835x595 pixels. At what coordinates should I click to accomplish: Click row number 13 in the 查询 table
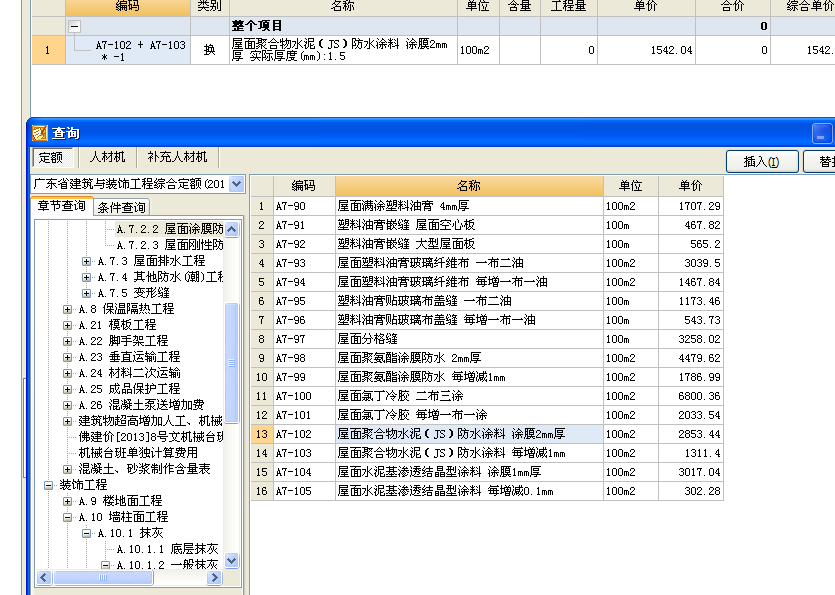pyautogui.click(x=262, y=434)
